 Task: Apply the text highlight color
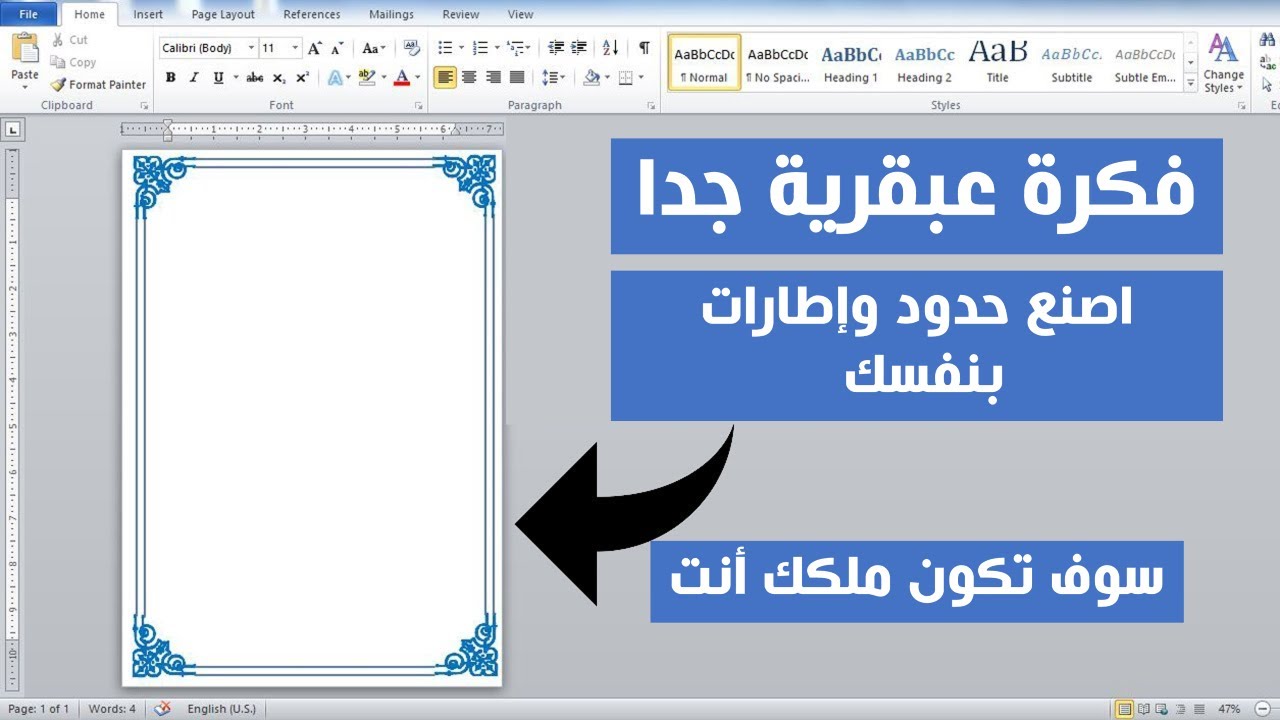(x=366, y=77)
